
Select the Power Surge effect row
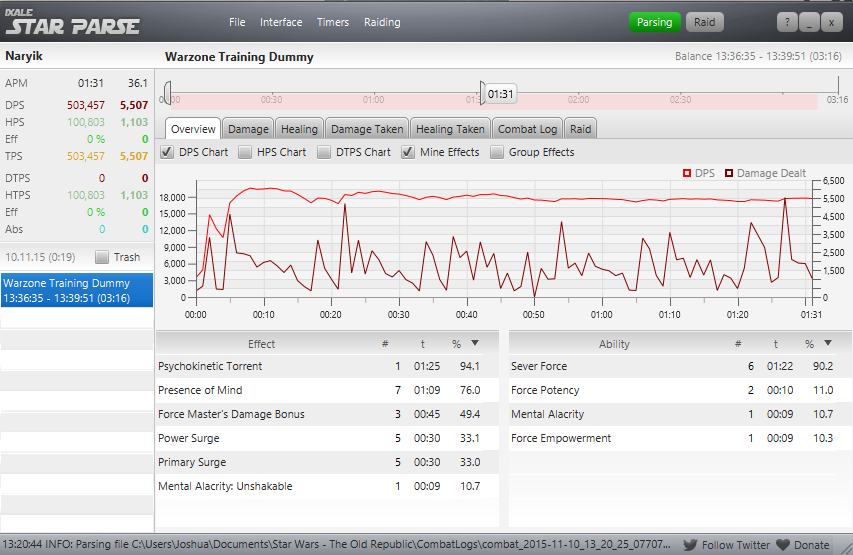pos(327,438)
